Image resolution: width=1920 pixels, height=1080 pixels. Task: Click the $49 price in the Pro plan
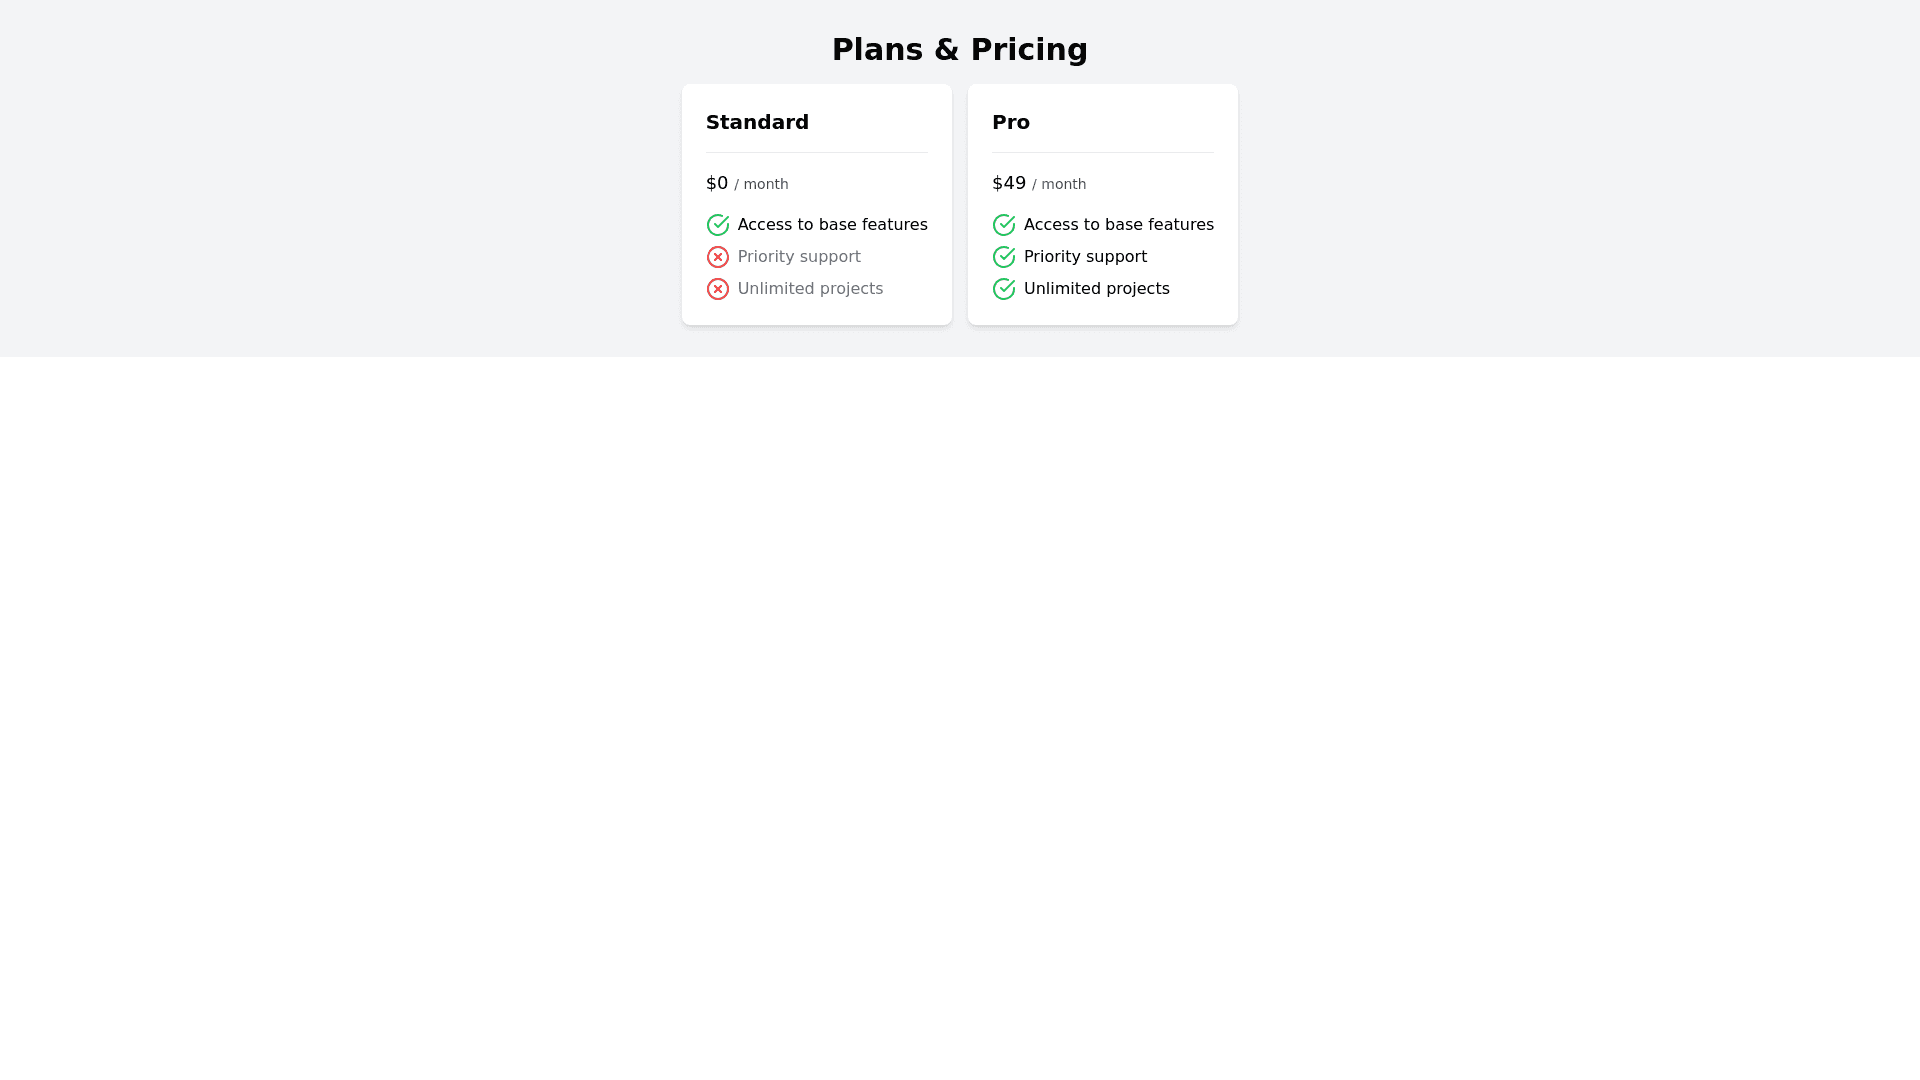1008,183
